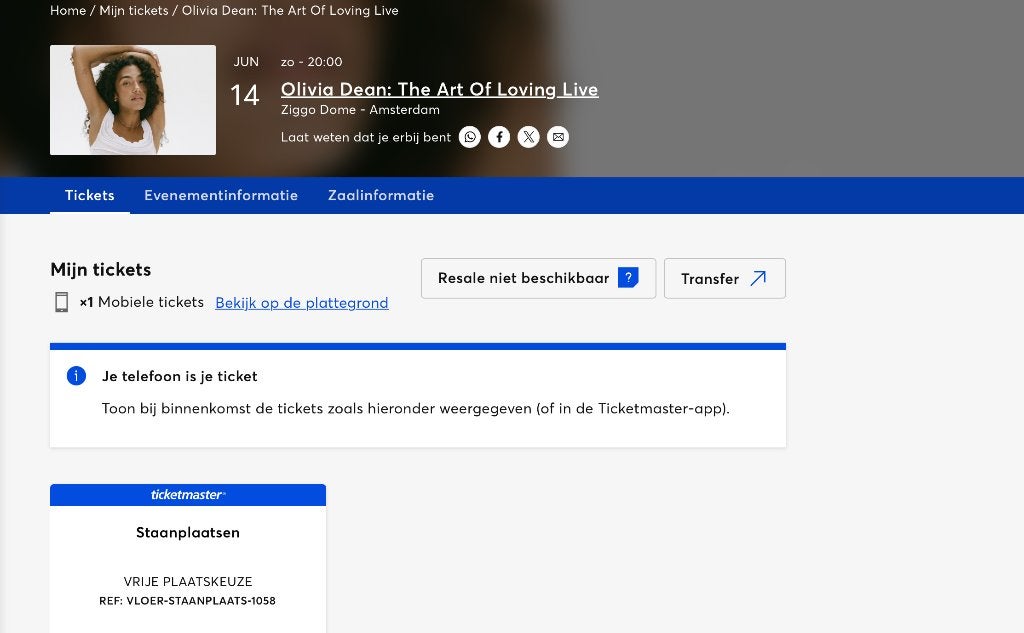Click the ticketmaster header on the ticket card
Viewport: 1024px width, 633px height.
point(187,495)
